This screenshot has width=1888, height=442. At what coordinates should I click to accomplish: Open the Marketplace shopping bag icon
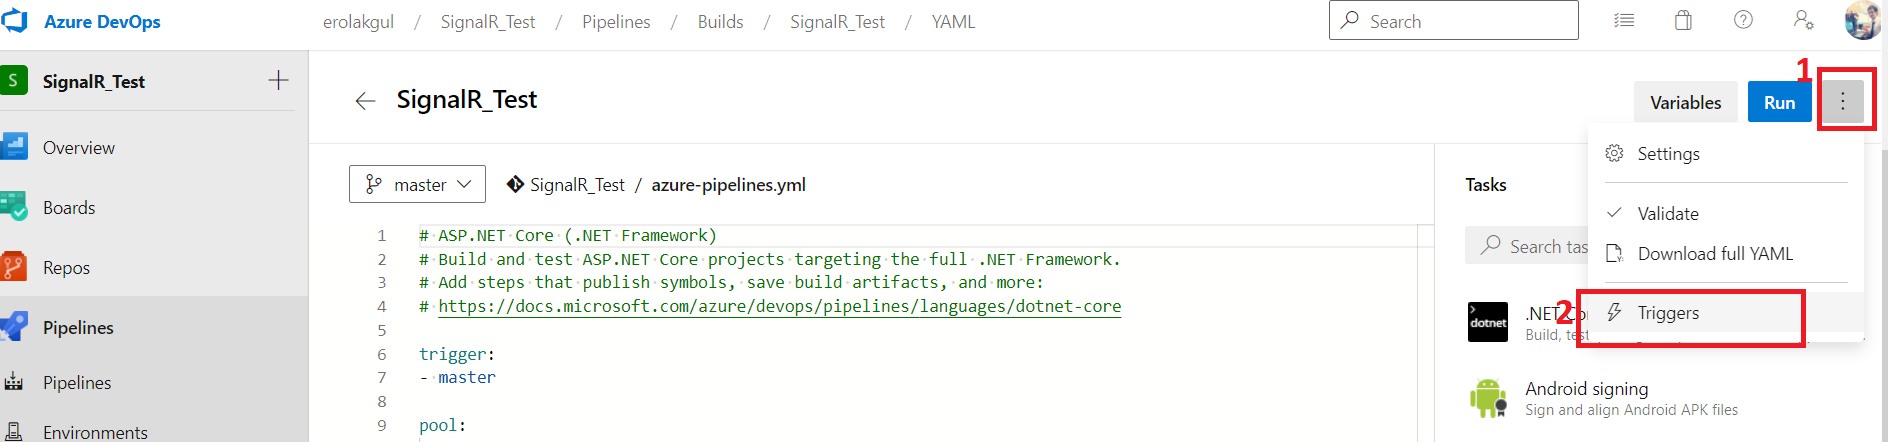[x=1684, y=21]
